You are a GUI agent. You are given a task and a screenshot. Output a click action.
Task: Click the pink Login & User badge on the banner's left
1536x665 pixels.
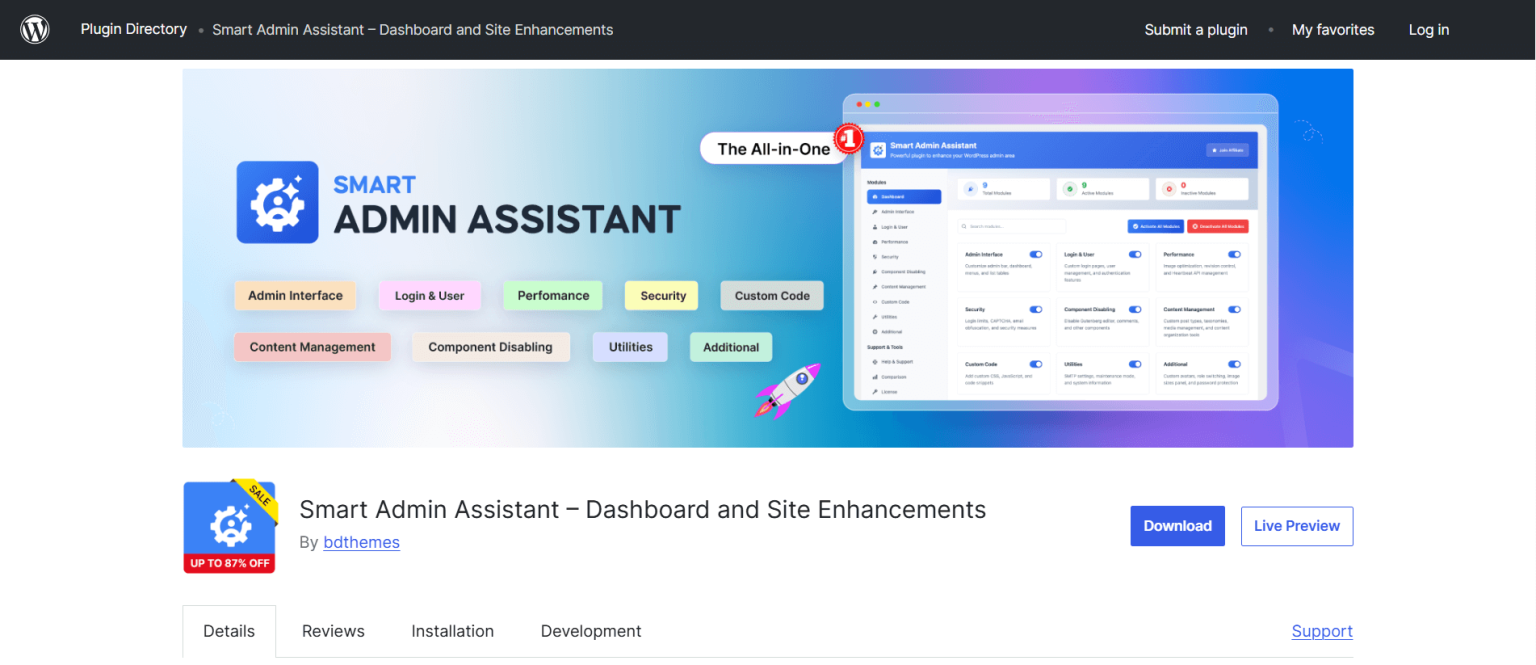tap(430, 295)
